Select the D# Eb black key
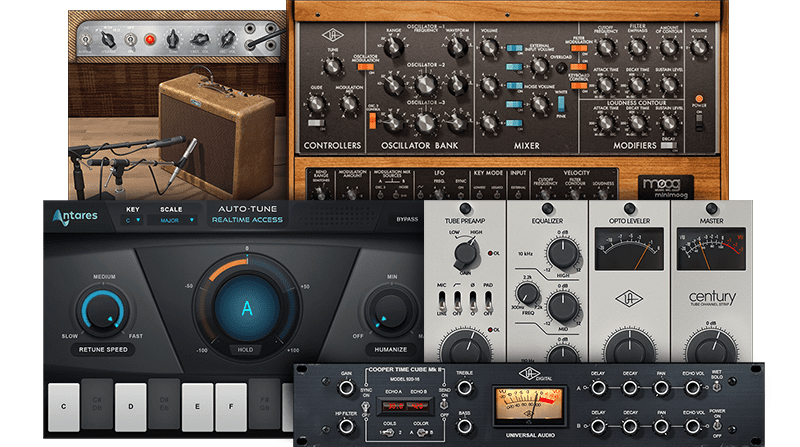Viewport: 800px width, 447px height. 164,402
